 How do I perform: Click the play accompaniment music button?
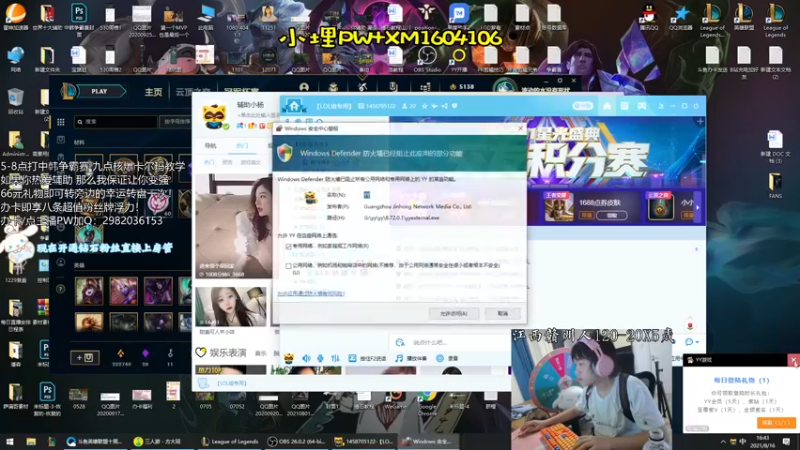(411, 358)
